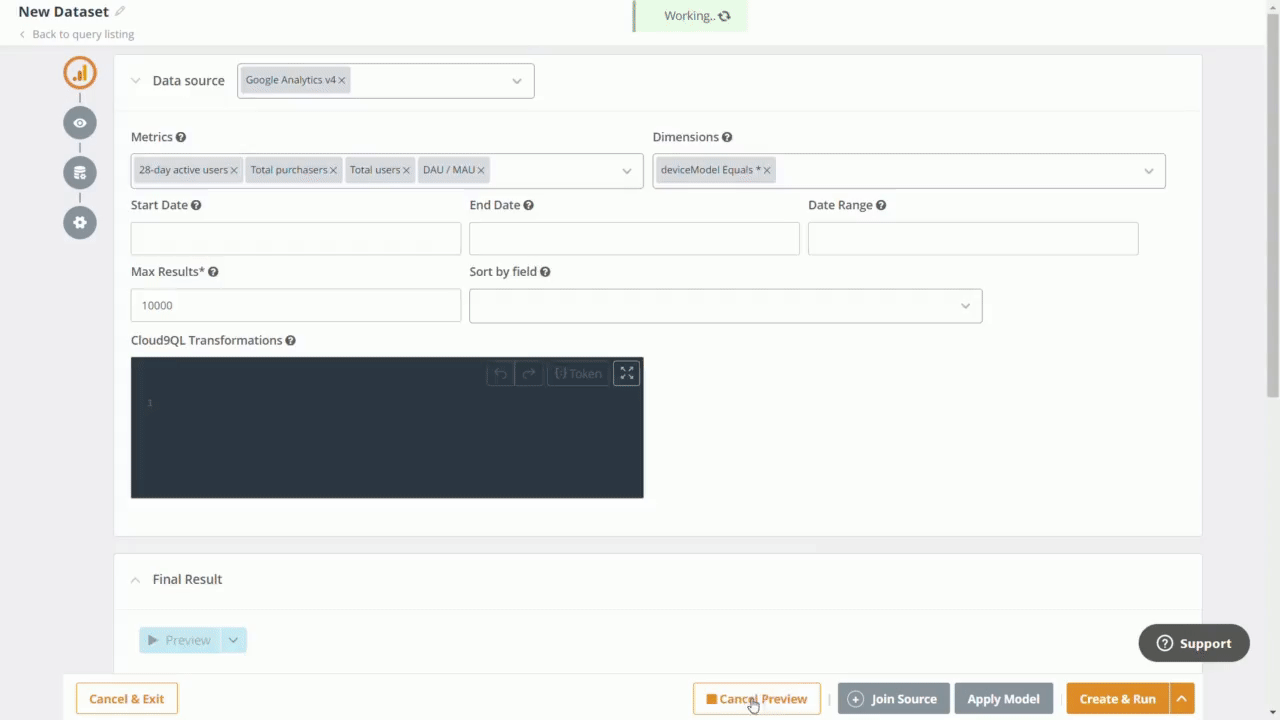
Task: Click into the Start Date field
Action: [296, 239]
